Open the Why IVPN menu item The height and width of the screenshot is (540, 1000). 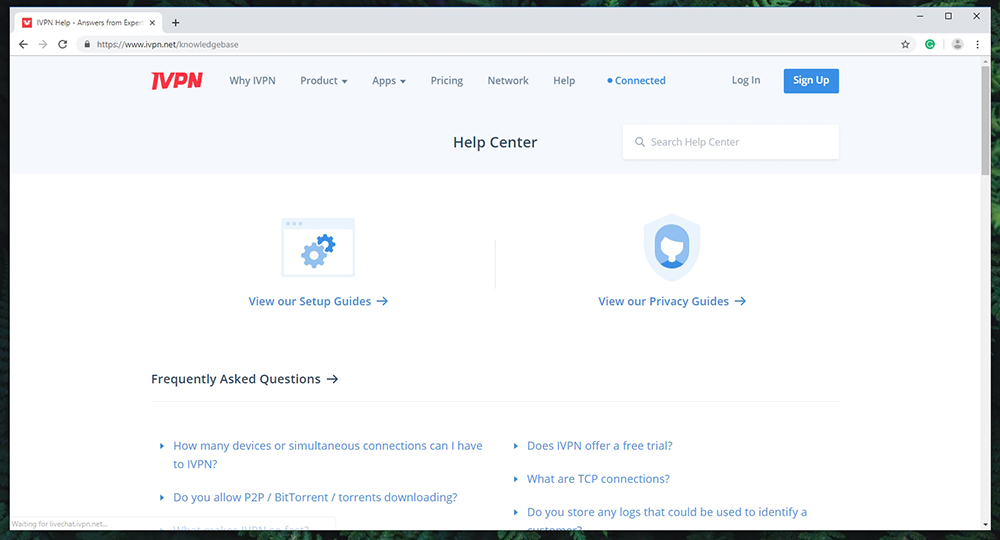tap(253, 80)
